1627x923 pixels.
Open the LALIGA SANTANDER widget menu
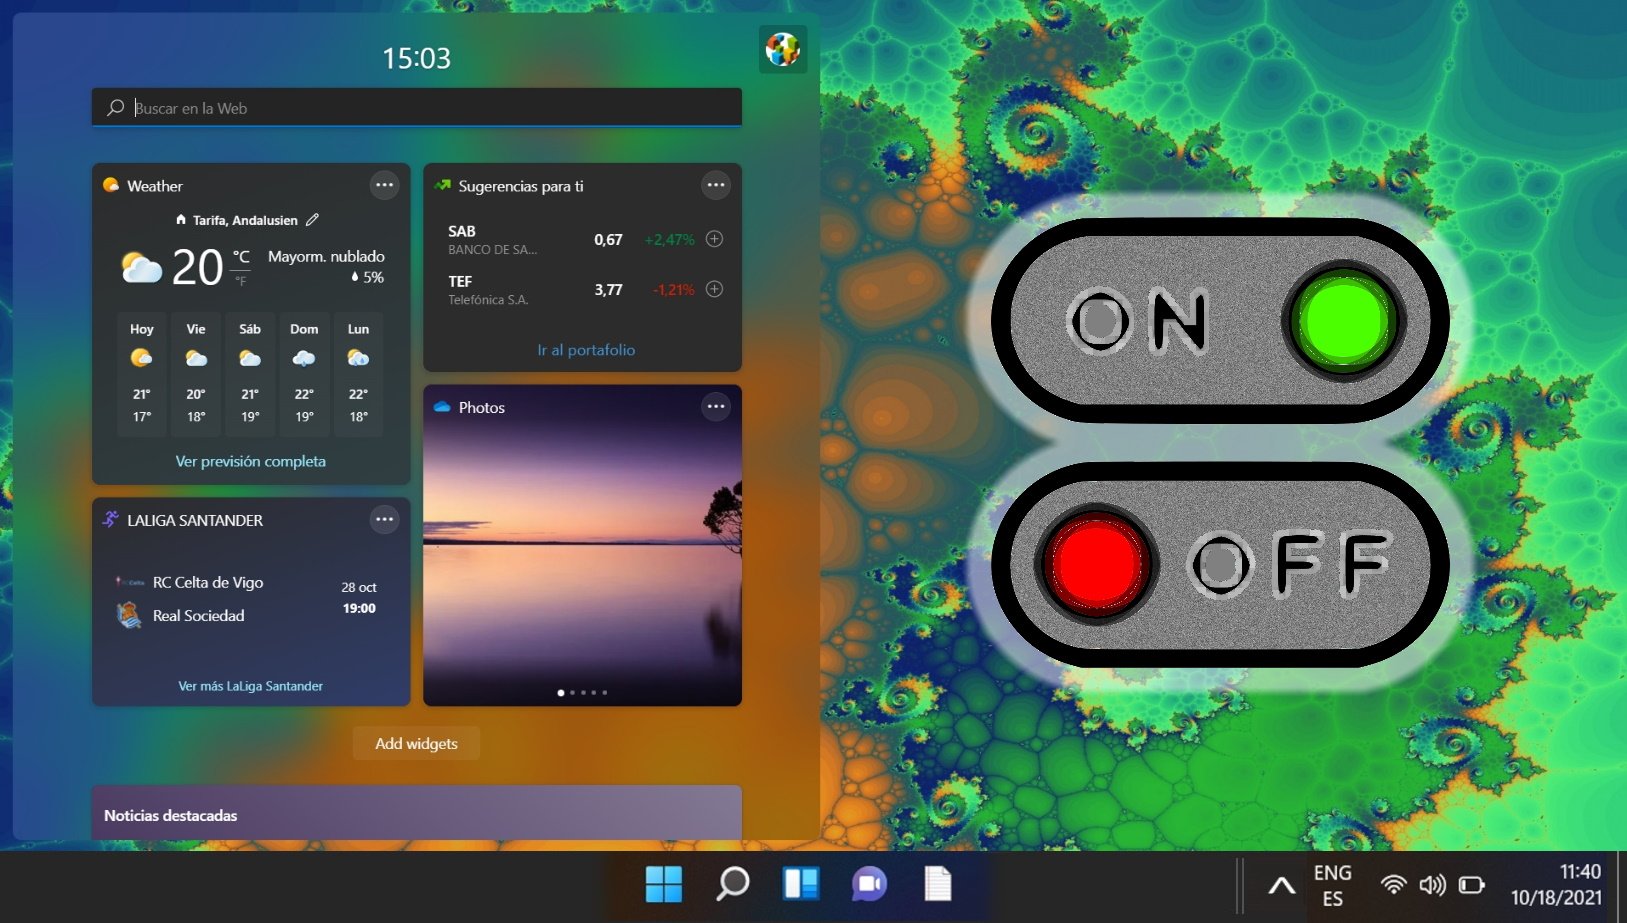[385, 519]
